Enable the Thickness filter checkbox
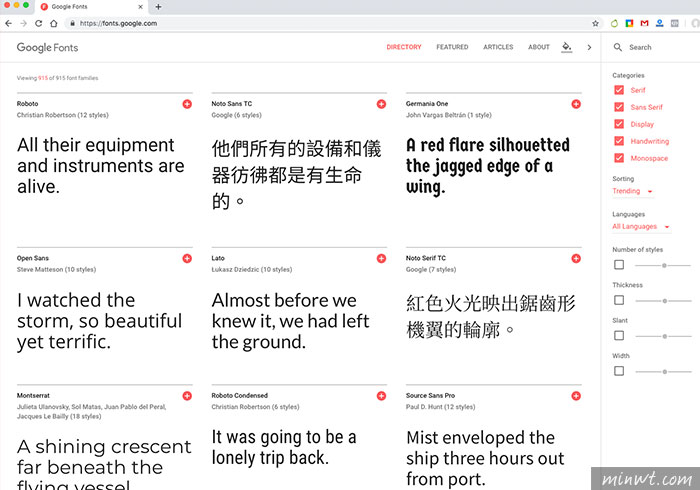 coord(619,300)
